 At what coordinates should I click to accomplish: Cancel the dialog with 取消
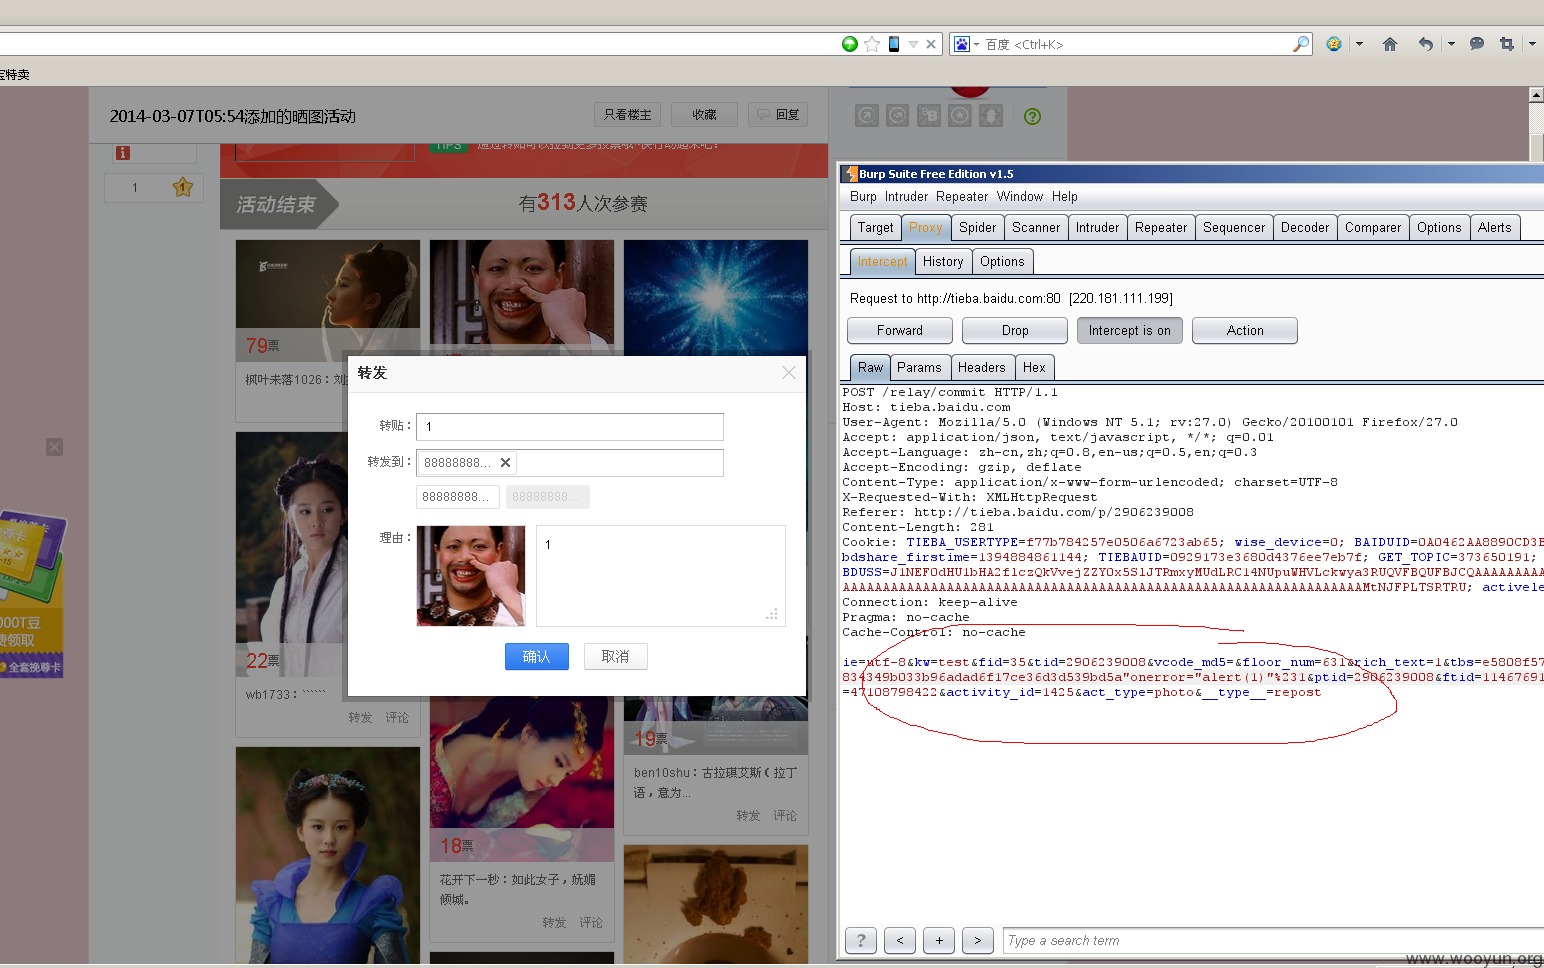tap(616, 656)
